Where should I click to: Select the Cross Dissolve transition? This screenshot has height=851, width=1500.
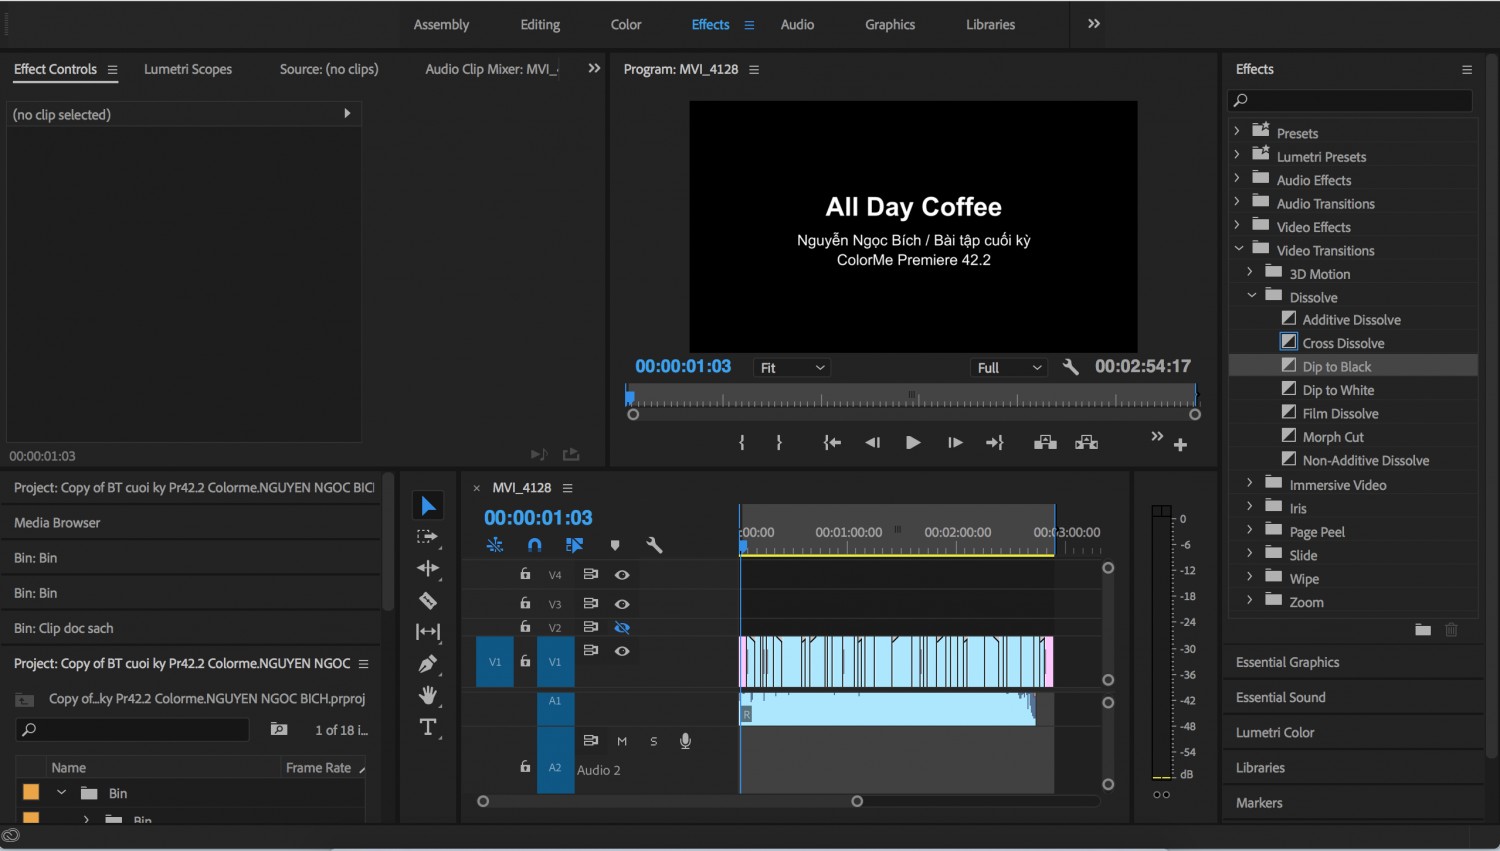tap(1343, 343)
